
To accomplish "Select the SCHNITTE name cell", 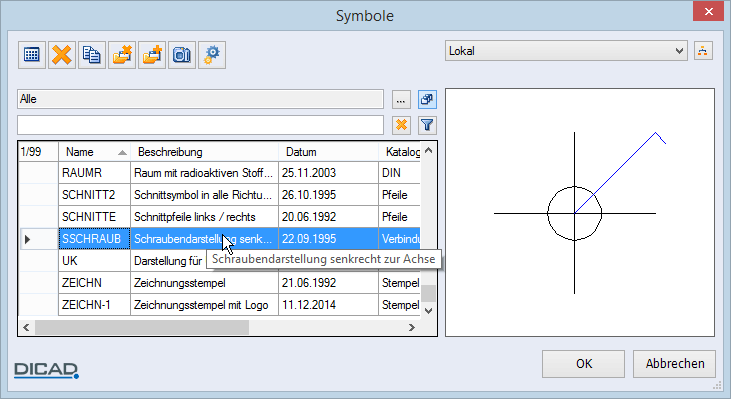I will point(95,217).
